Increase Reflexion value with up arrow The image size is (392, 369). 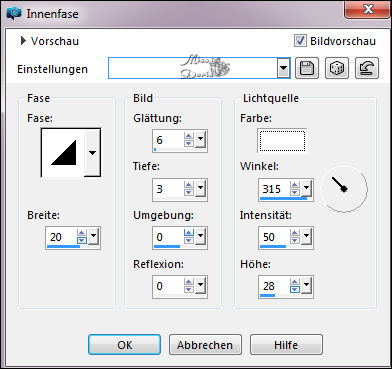tap(189, 282)
